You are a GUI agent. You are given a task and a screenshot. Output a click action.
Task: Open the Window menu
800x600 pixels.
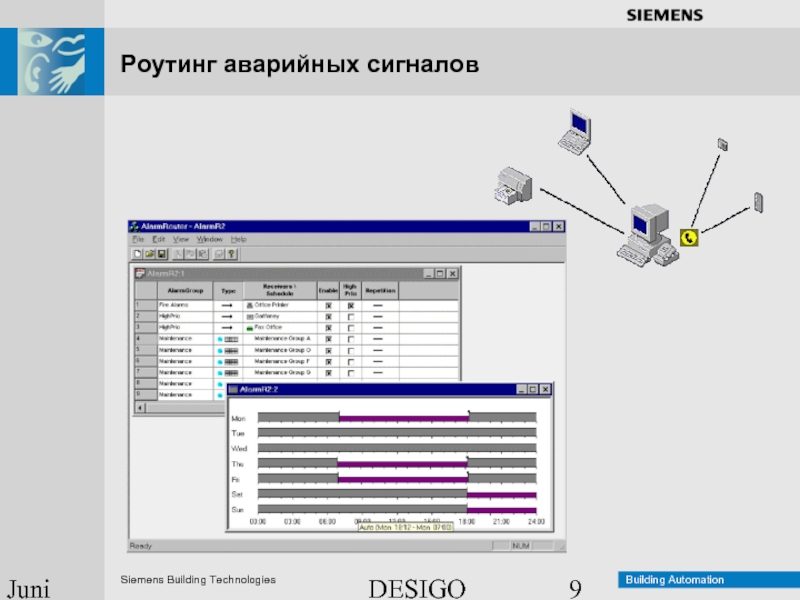210,239
